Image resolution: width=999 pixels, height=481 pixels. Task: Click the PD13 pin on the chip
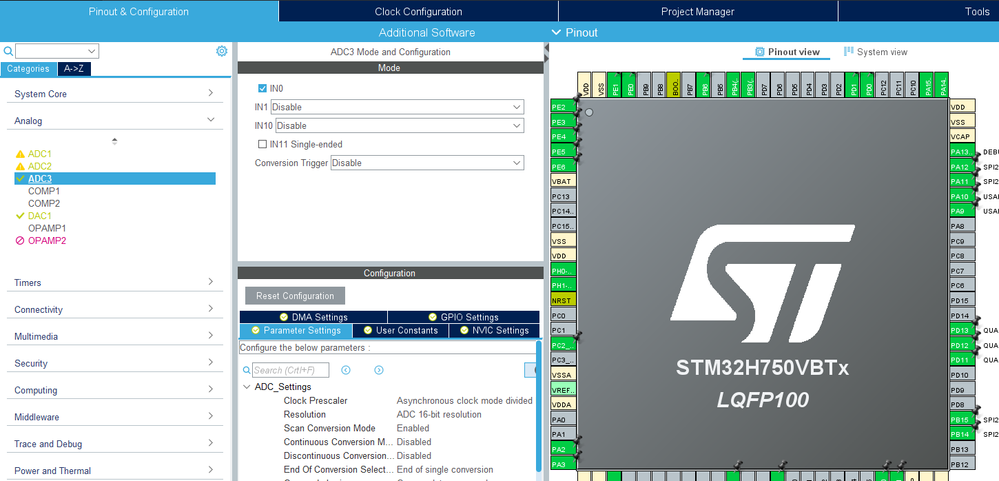(962, 331)
